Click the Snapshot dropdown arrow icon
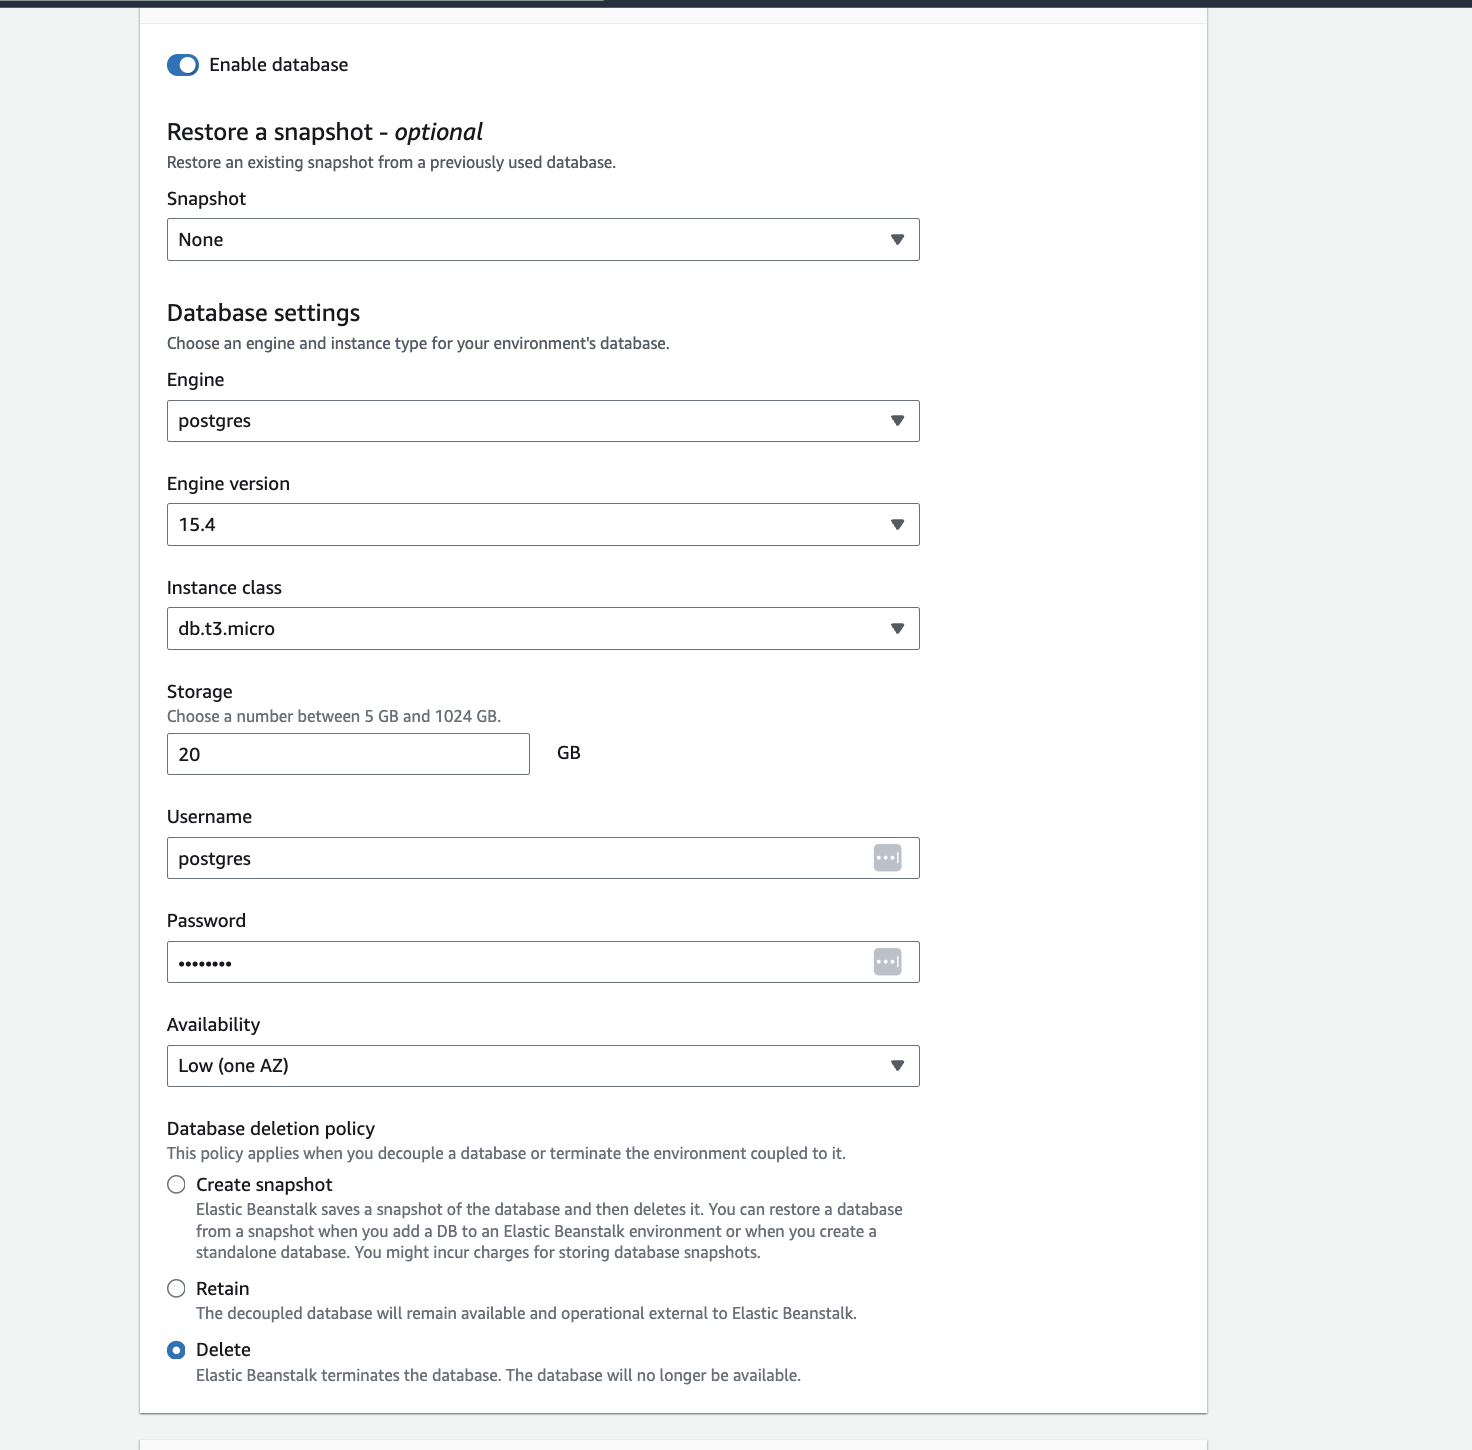 [x=897, y=240]
